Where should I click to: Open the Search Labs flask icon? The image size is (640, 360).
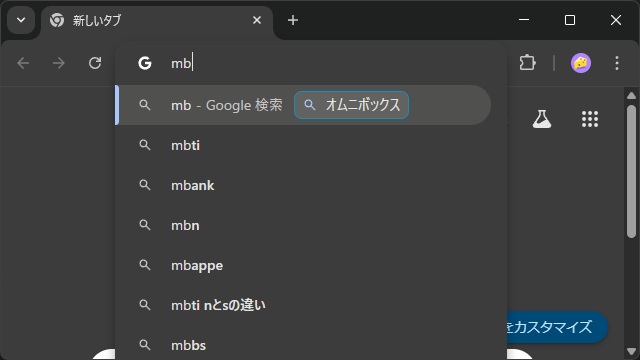(542, 119)
